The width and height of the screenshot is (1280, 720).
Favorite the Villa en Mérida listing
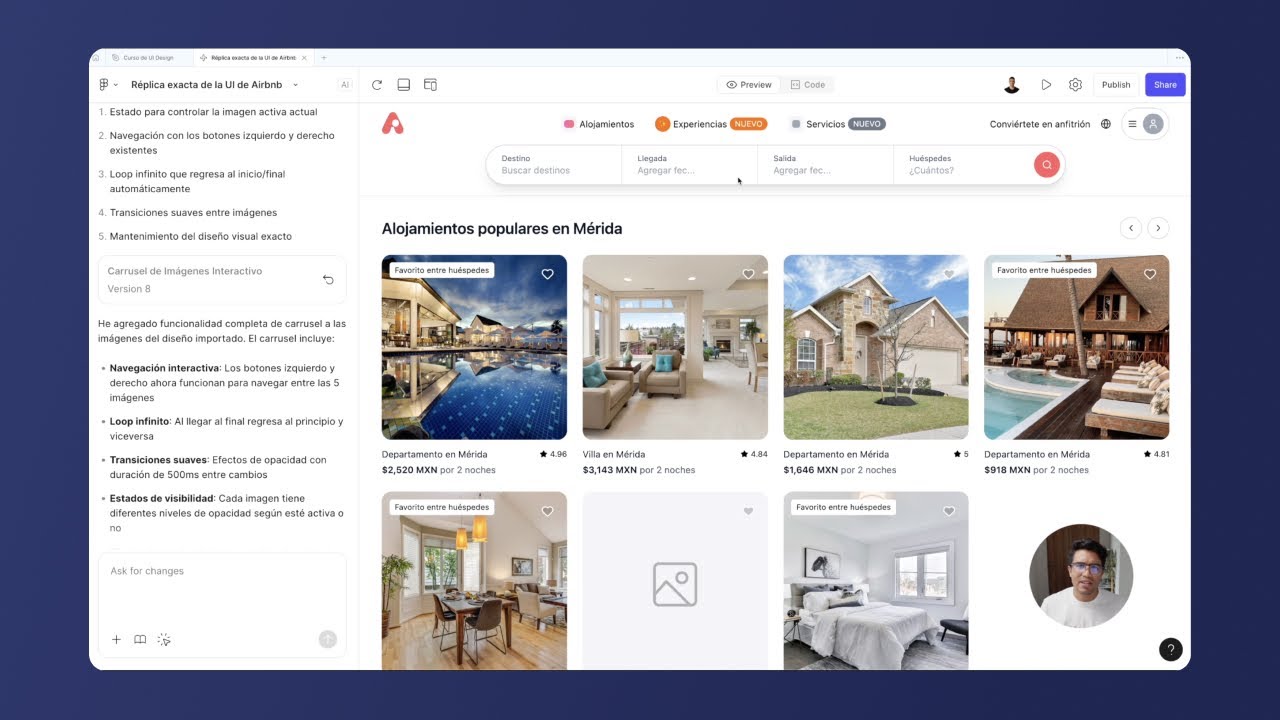[x=748, y=274]
